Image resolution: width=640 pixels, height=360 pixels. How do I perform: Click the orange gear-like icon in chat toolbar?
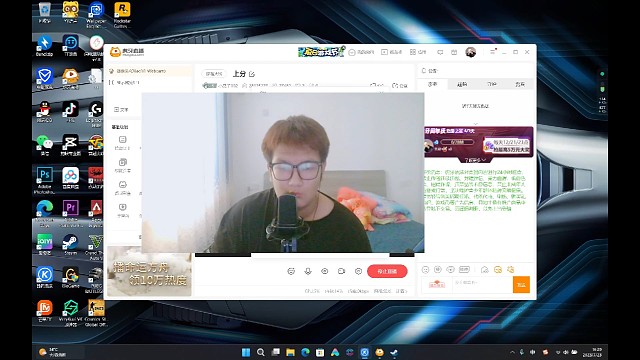pyautogui.click(x=511, y=269)
